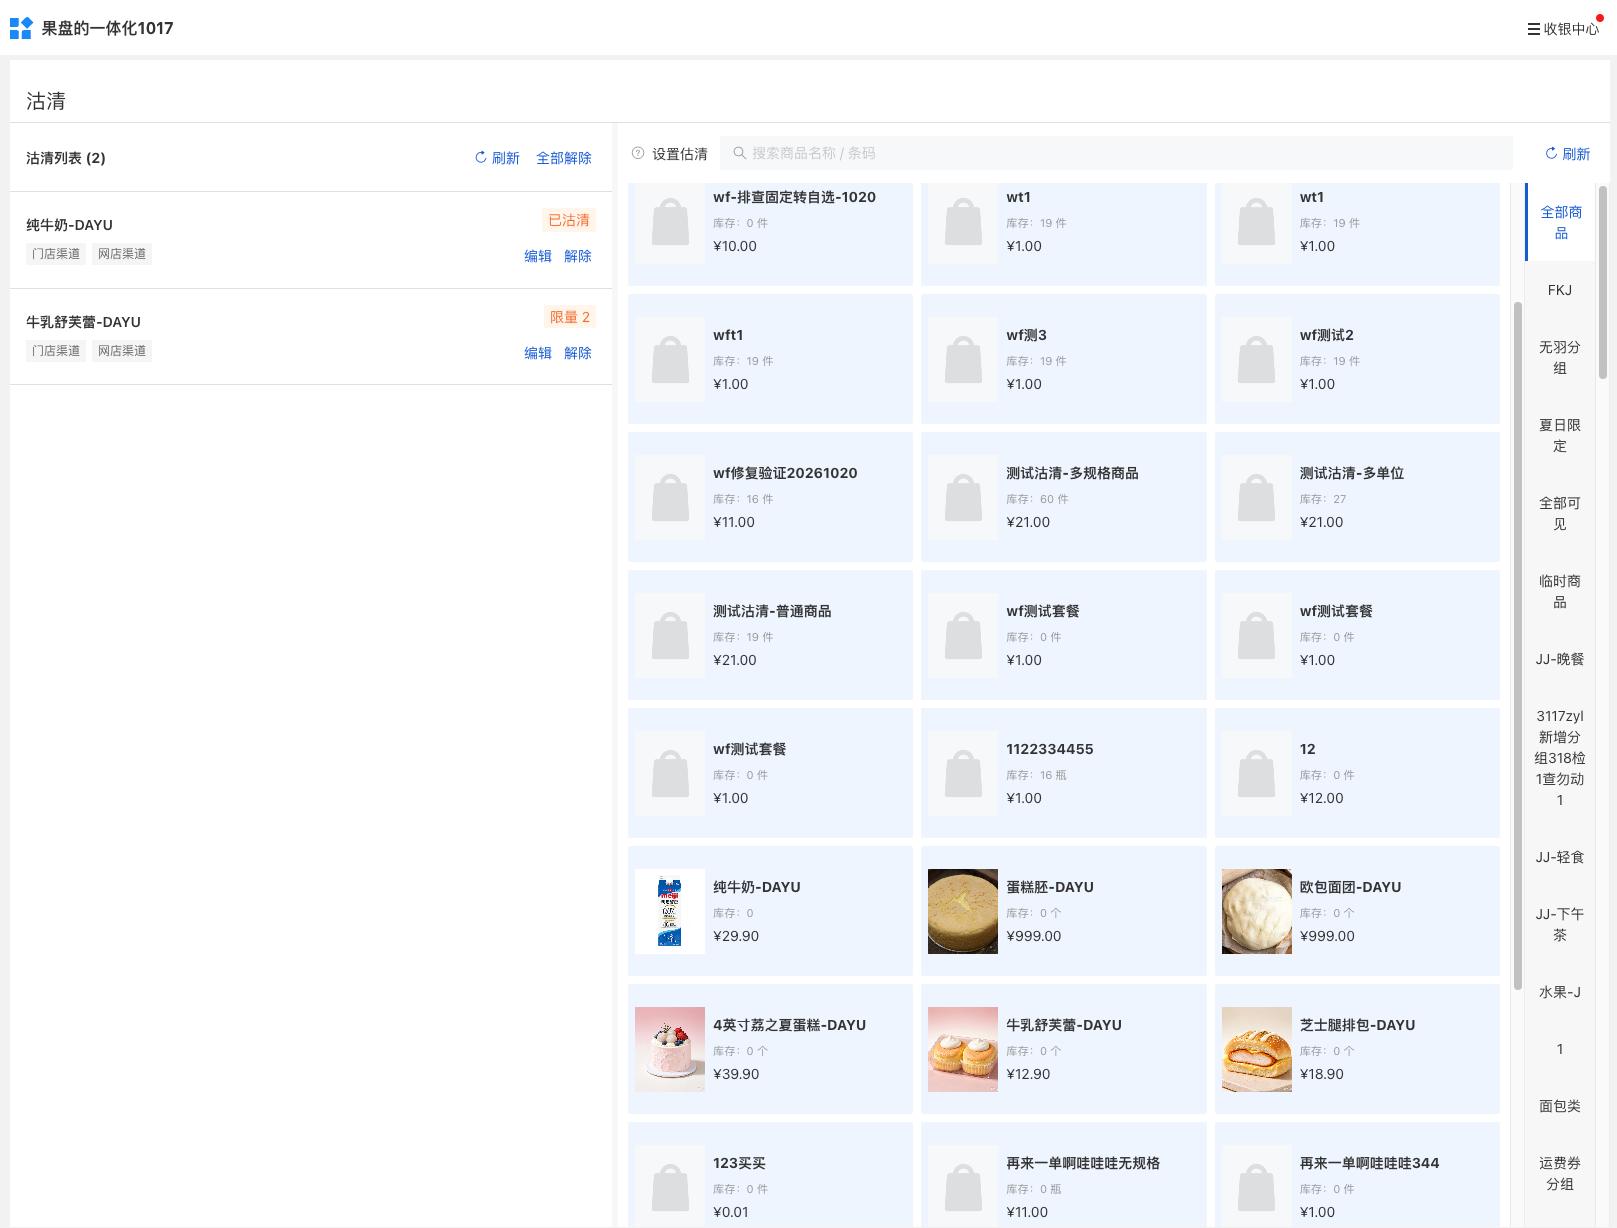Open the JJ-晚餐 category
The height and width of the screenshot is (1228, 1617).
1560,659
